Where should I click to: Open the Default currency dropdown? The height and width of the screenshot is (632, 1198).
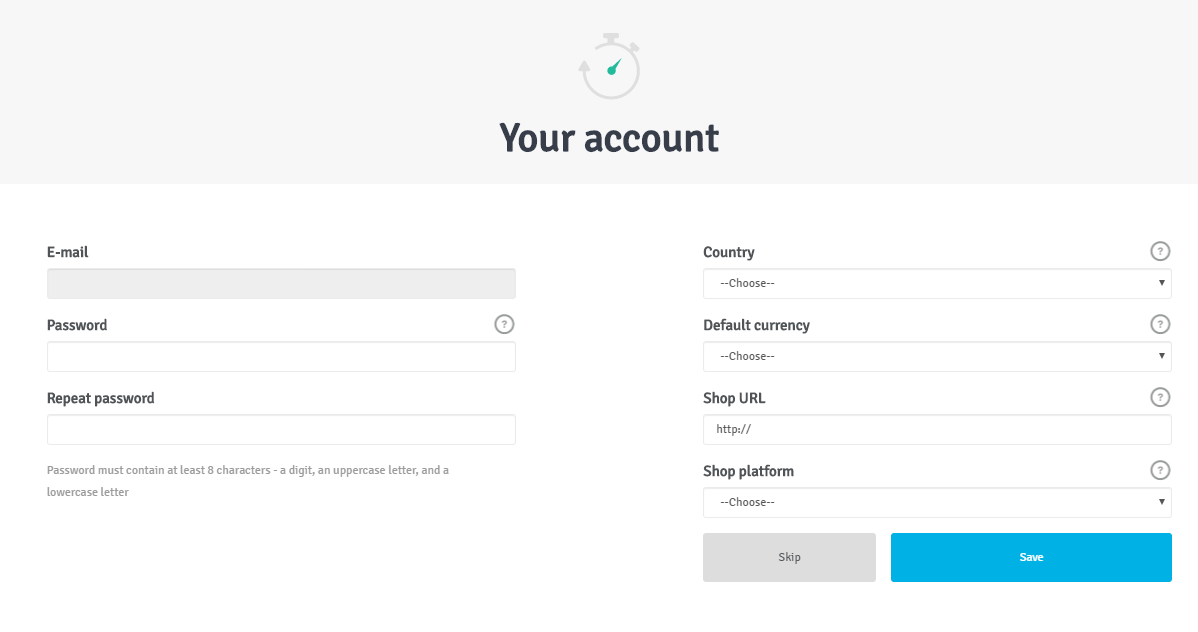[x=937, y=357]
